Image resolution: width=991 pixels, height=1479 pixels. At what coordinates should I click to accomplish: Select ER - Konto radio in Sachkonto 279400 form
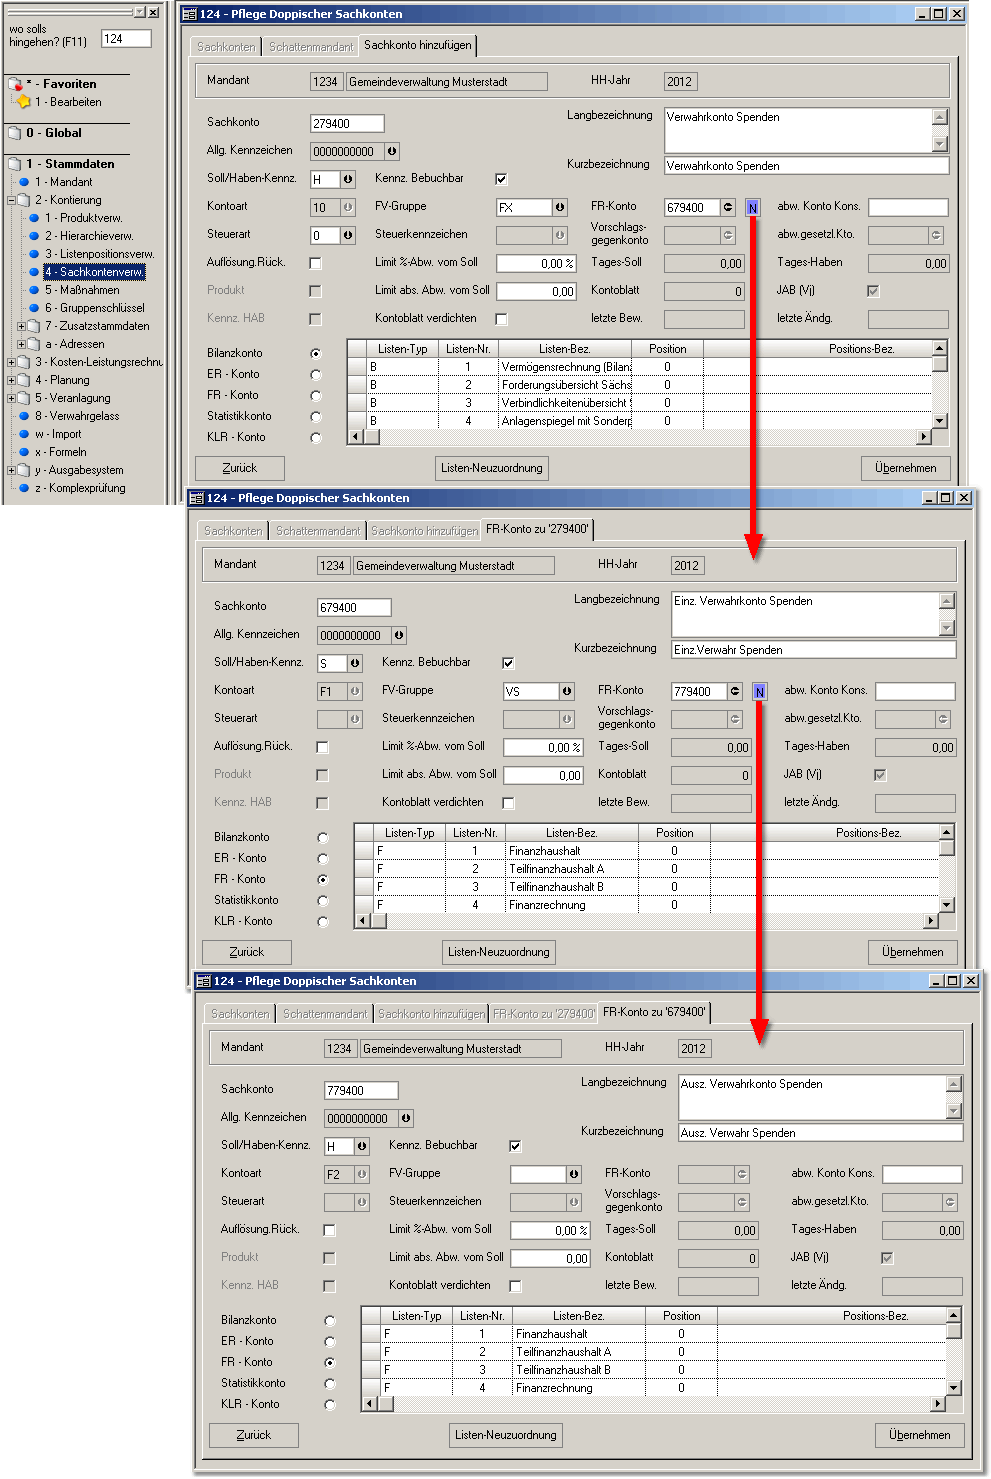pos(316,375)
